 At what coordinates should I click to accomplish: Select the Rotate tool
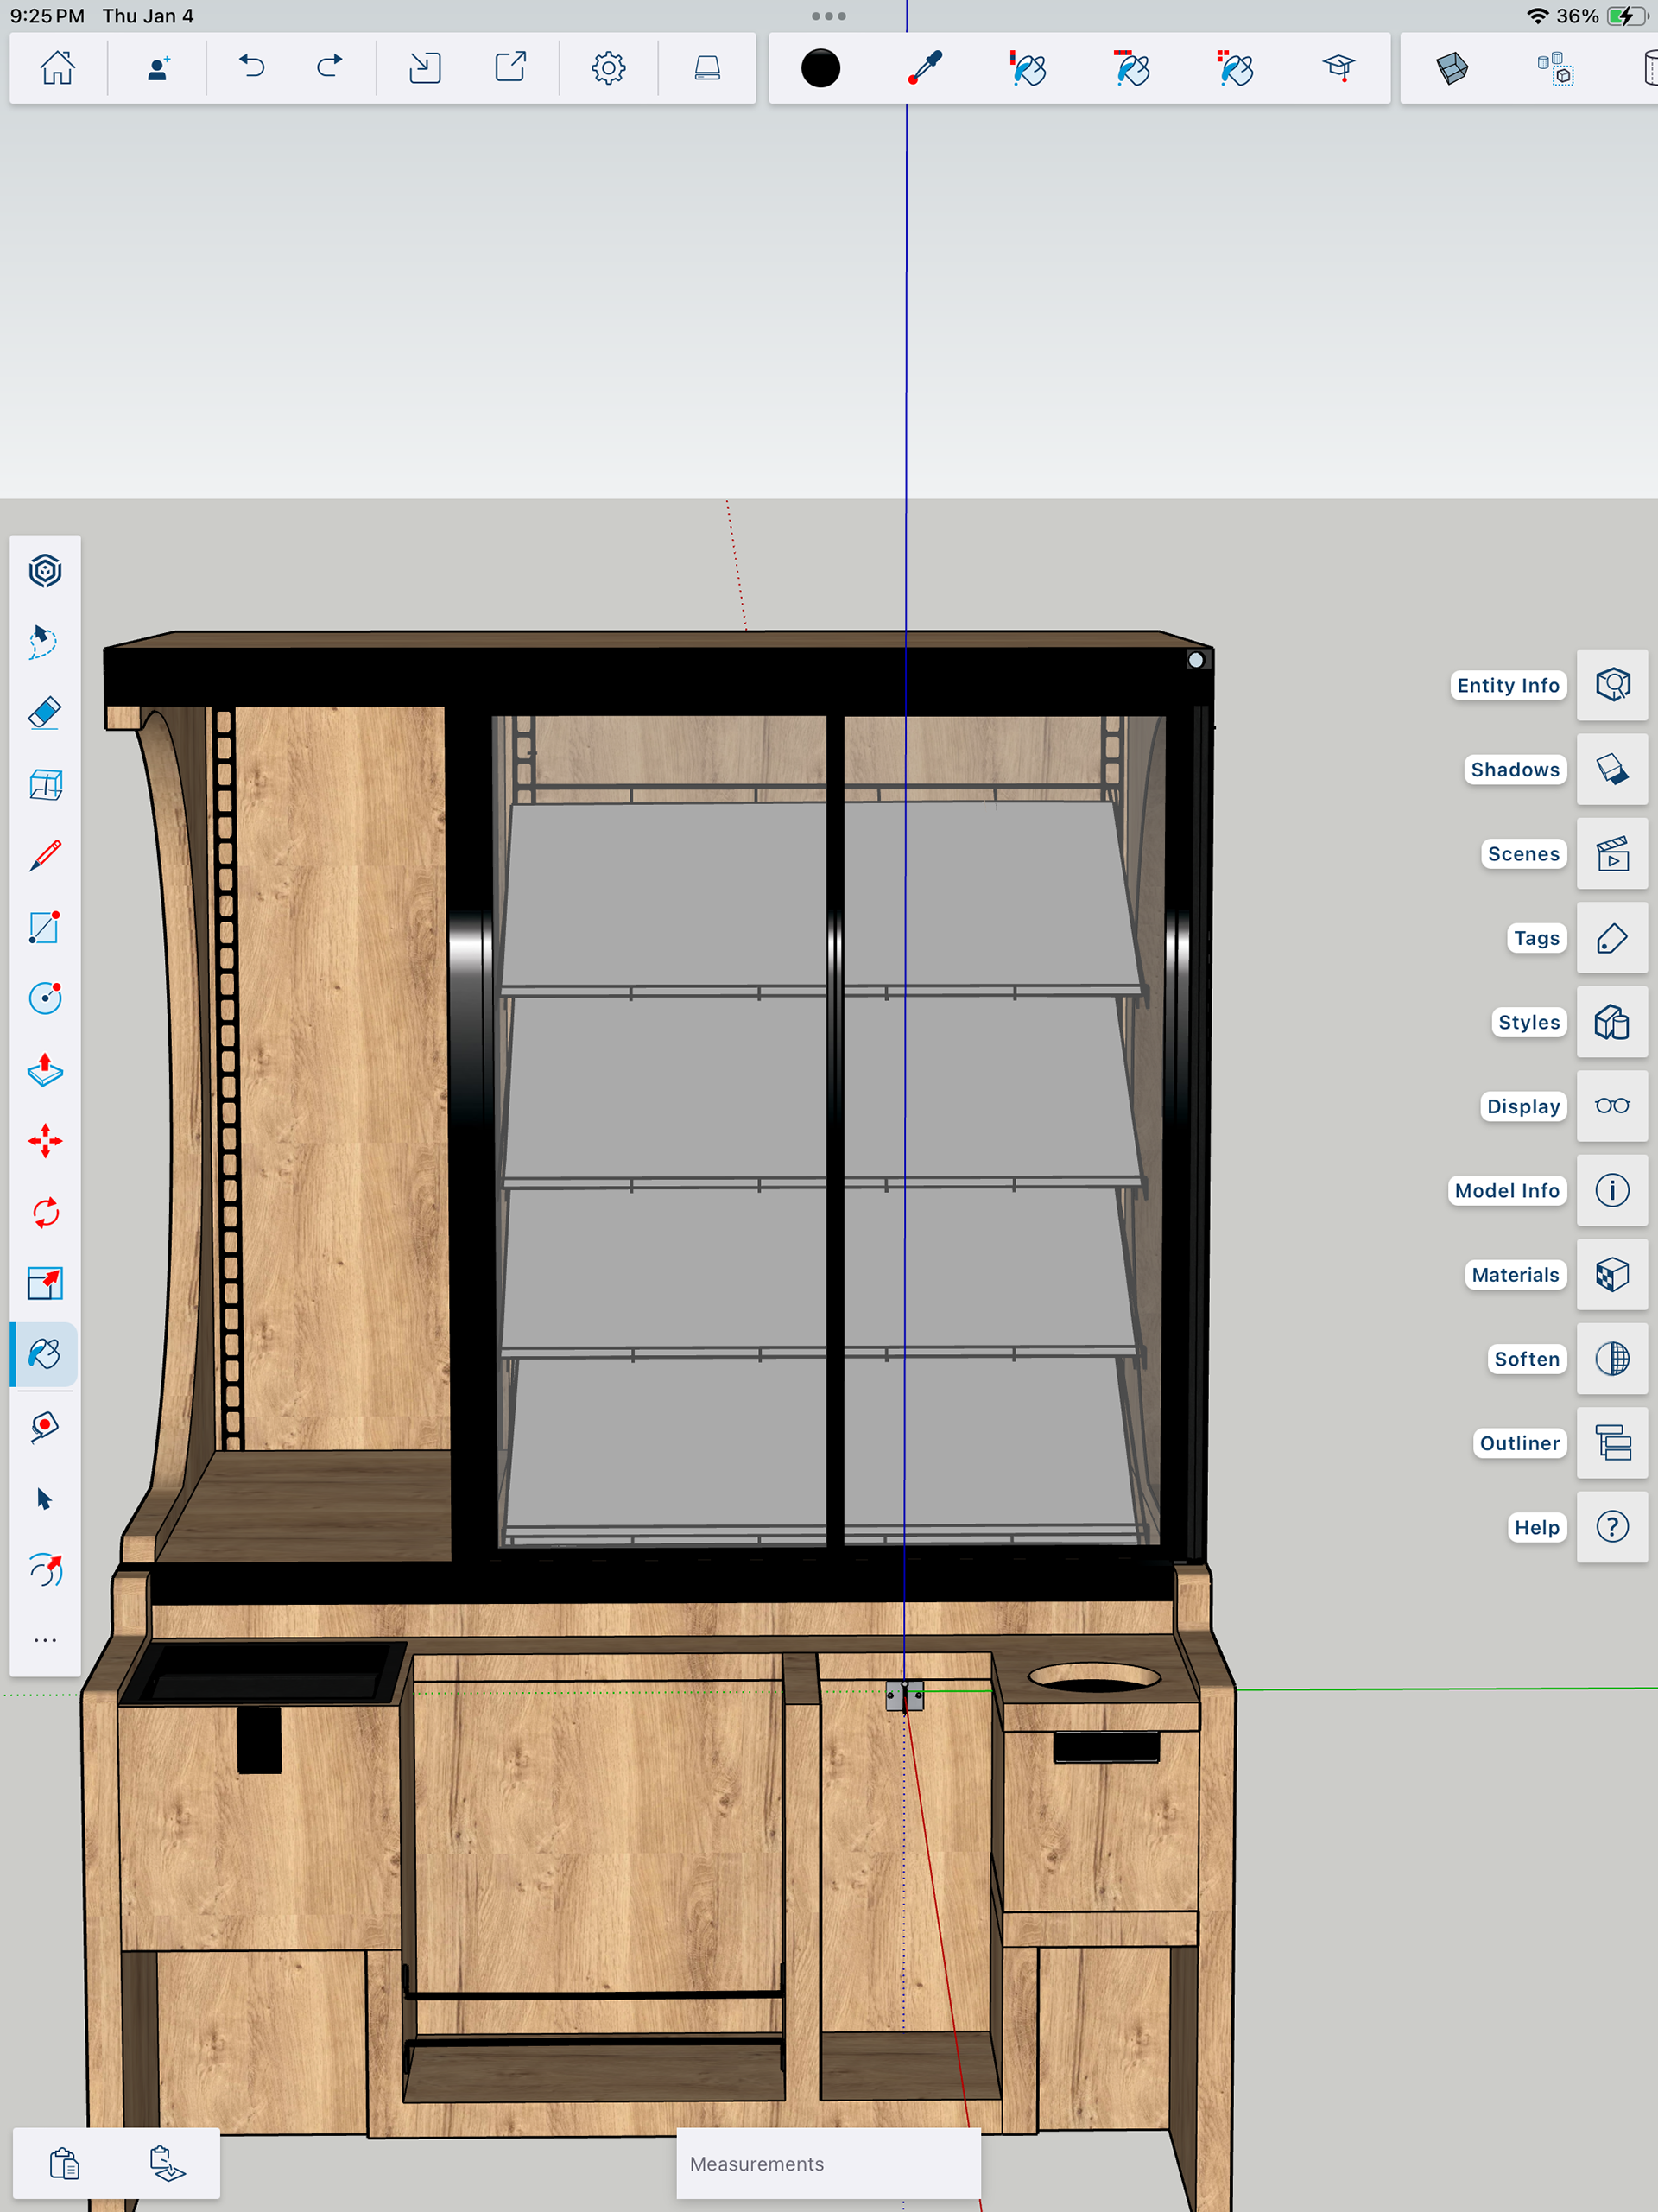click(x=45, y=1213)
